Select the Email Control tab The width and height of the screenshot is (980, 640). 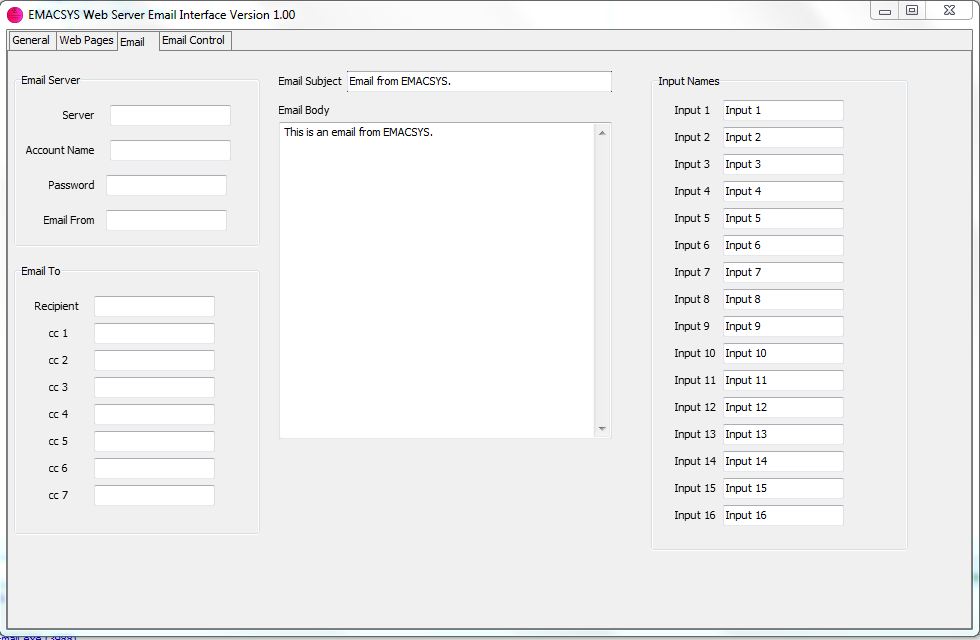pos(193,40)
